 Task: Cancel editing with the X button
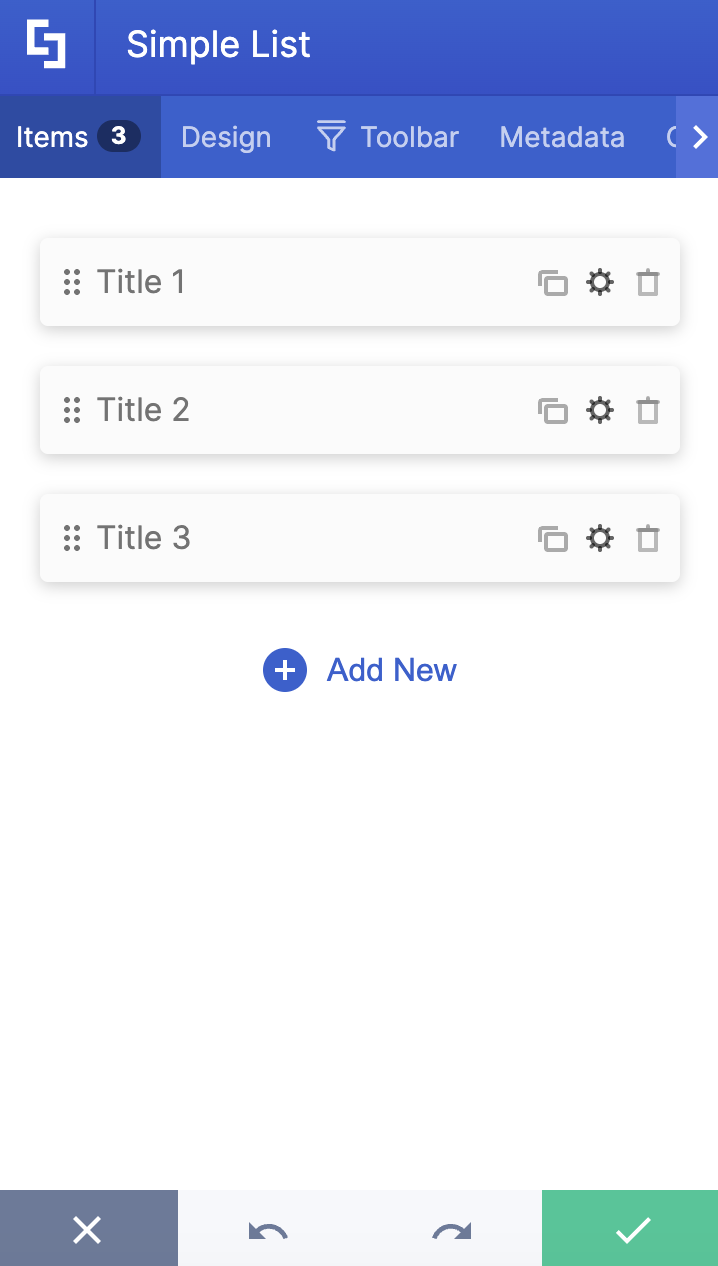point(89,1228)
